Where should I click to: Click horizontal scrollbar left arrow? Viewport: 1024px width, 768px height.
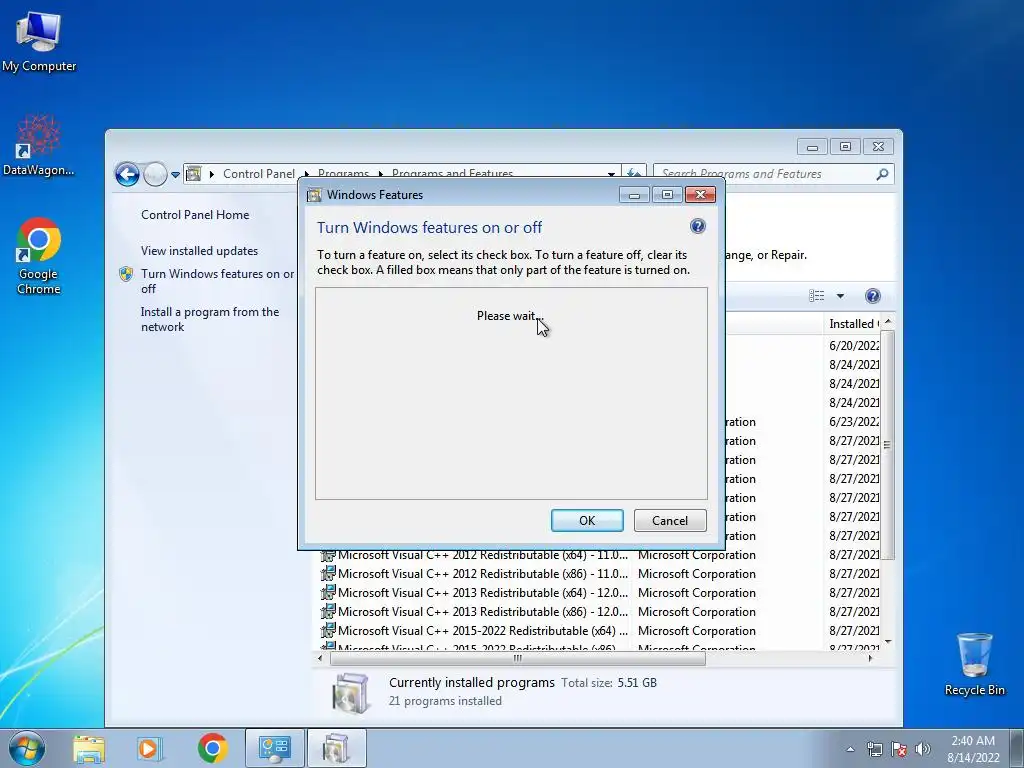pos(319,658)
